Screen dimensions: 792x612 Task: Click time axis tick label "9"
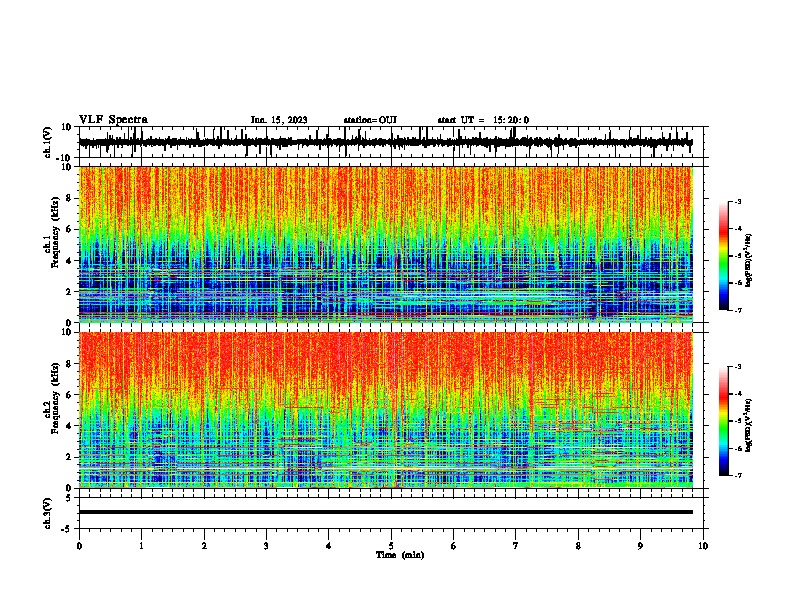[640, 546]
